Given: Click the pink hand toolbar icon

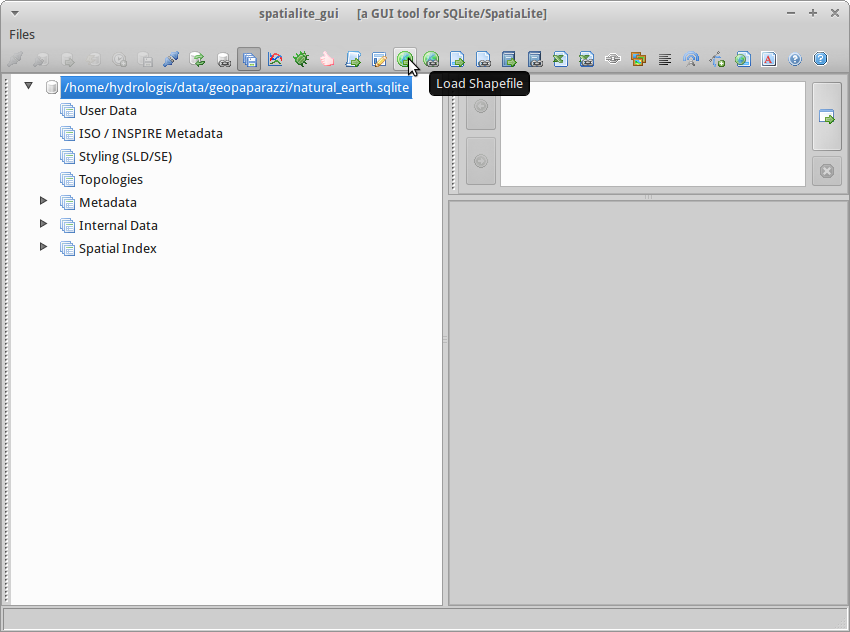Looking at the screenshot, I should point(327,59).
